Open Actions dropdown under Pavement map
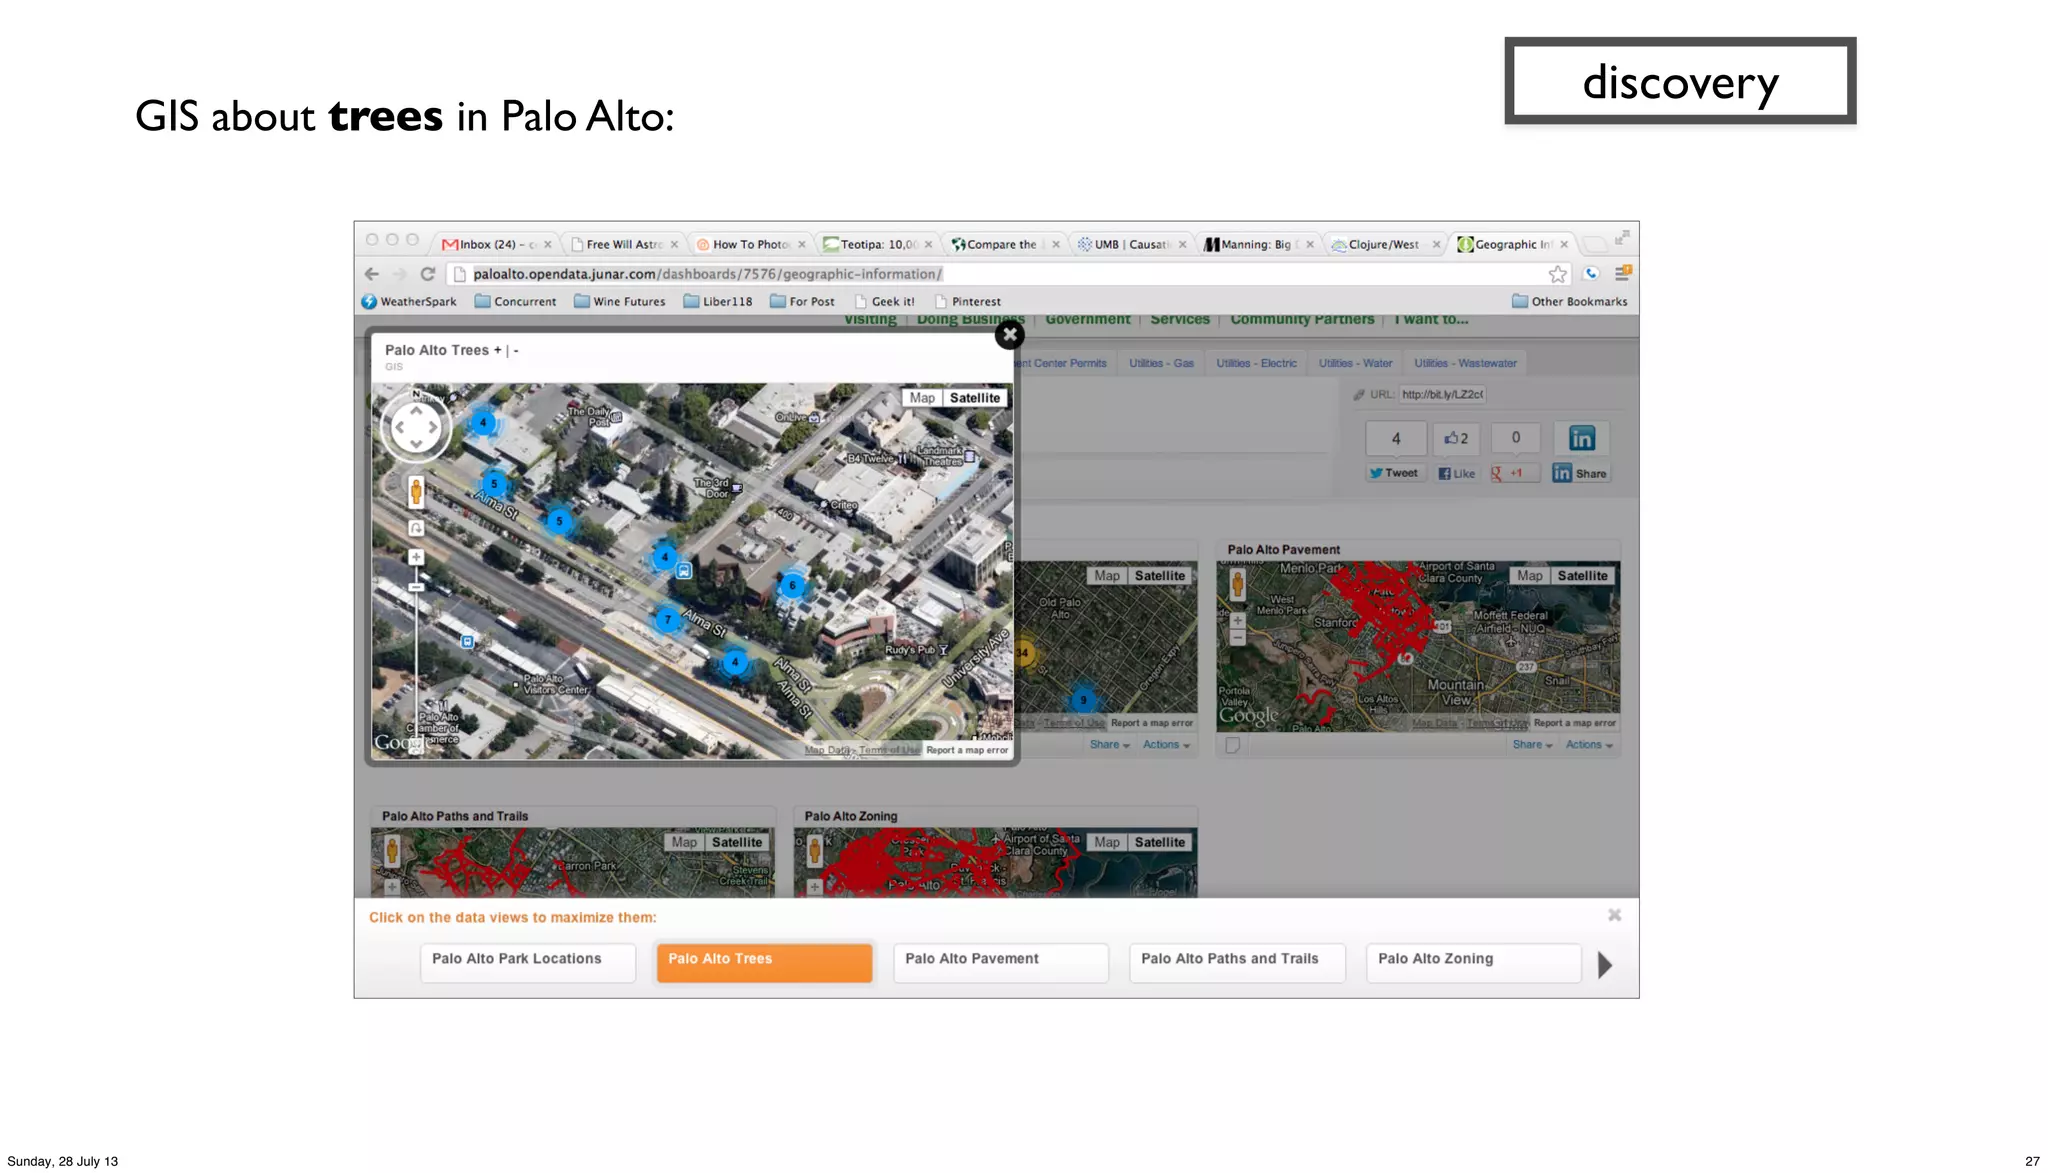The height and width of the screenshot is (1173, 2048). tap(1589, 745)
